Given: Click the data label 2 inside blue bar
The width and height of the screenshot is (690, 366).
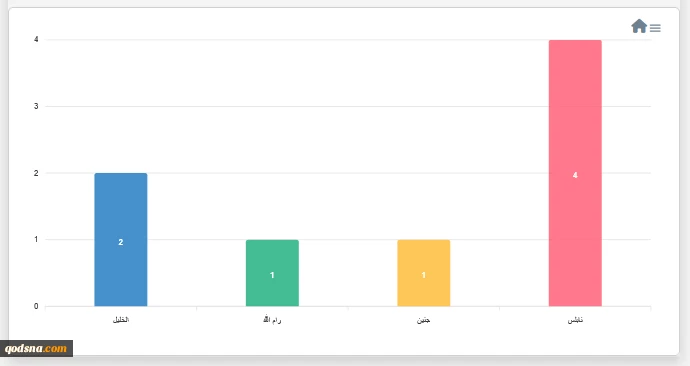Looking at the screenshot, I should point(121,242).
